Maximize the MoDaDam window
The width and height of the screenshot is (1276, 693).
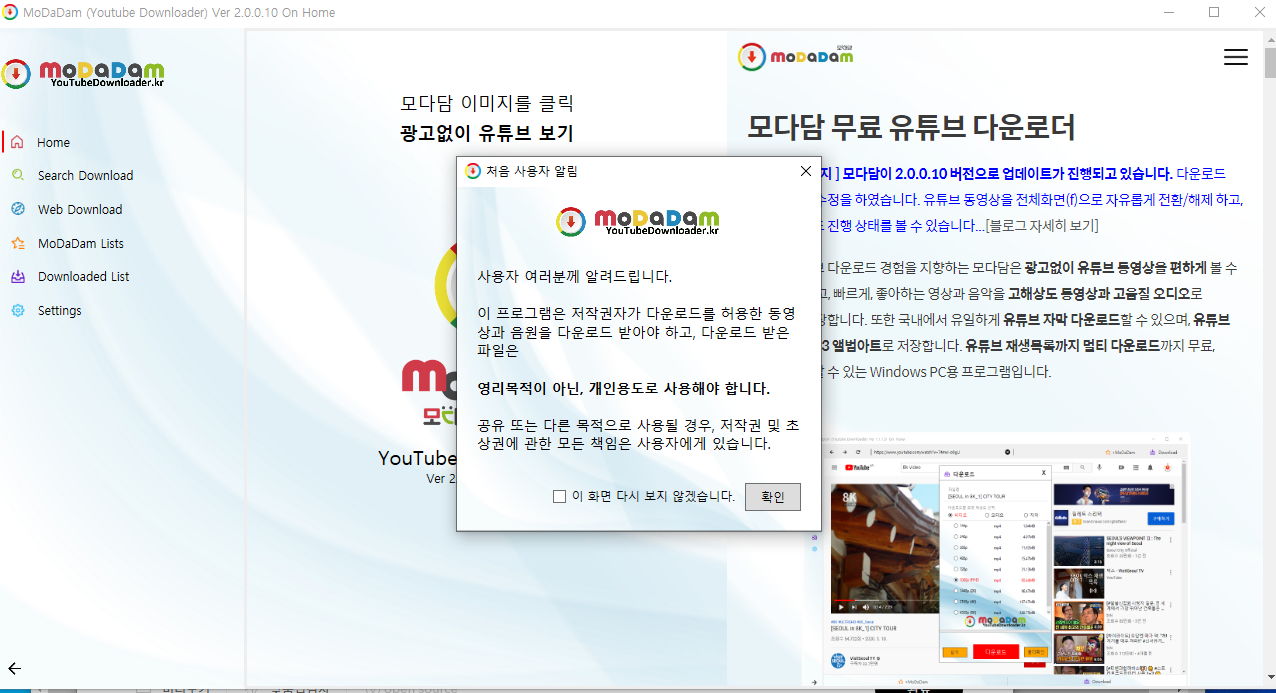(1214, 12)
